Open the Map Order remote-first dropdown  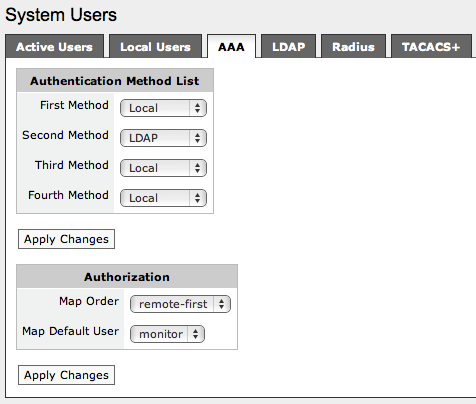click(x=180, y=304)
